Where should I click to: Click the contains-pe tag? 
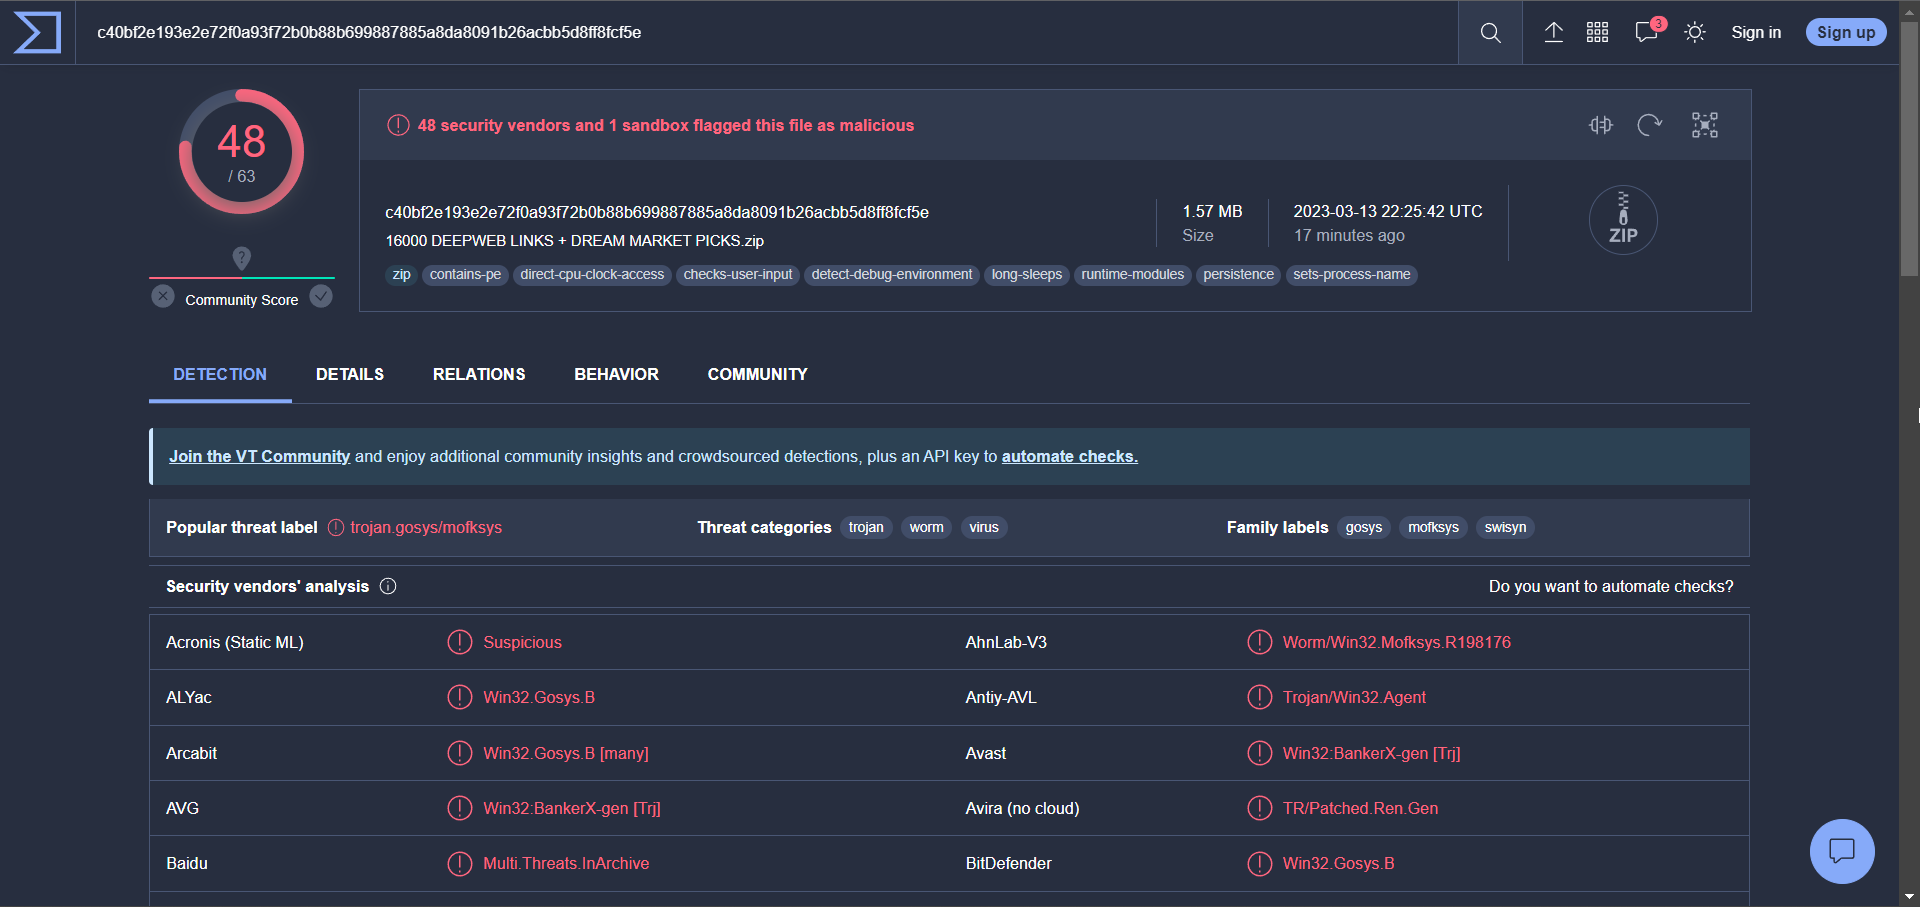point(465,275)
